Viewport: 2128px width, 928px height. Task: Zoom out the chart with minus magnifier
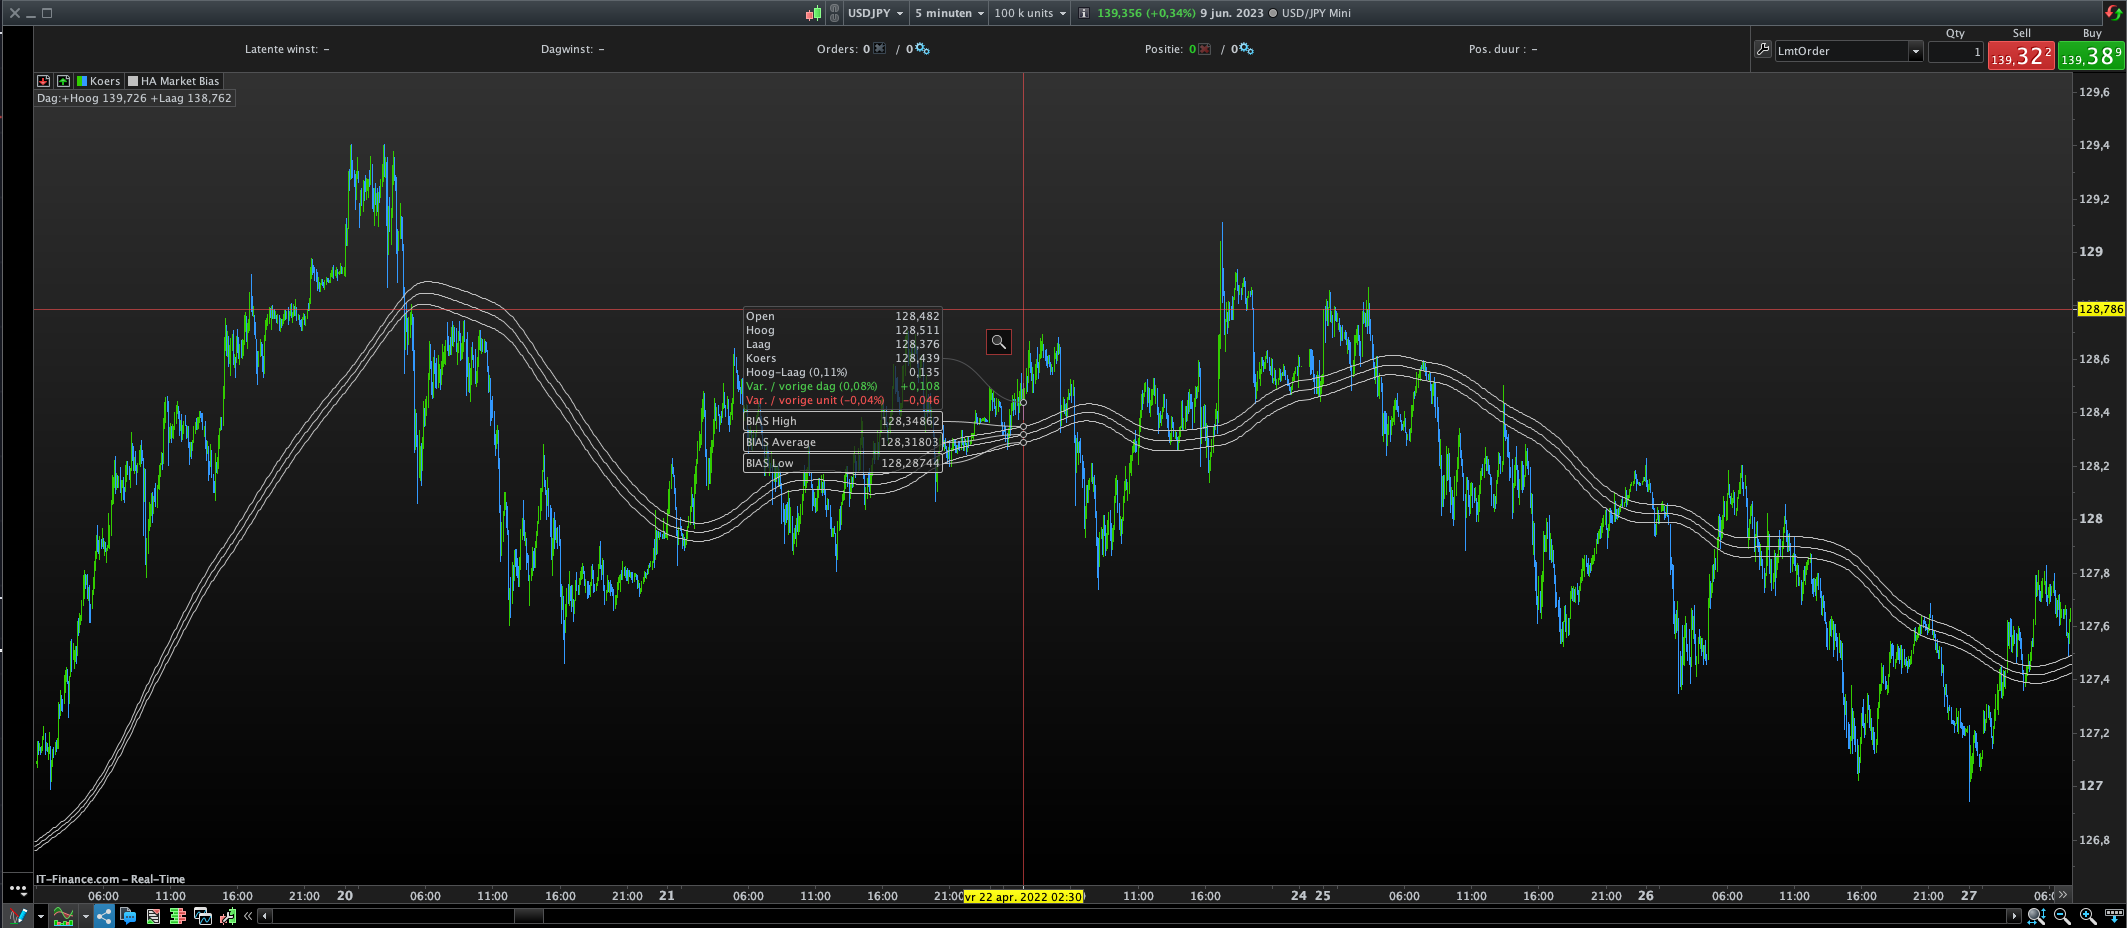click(2062, 916)
